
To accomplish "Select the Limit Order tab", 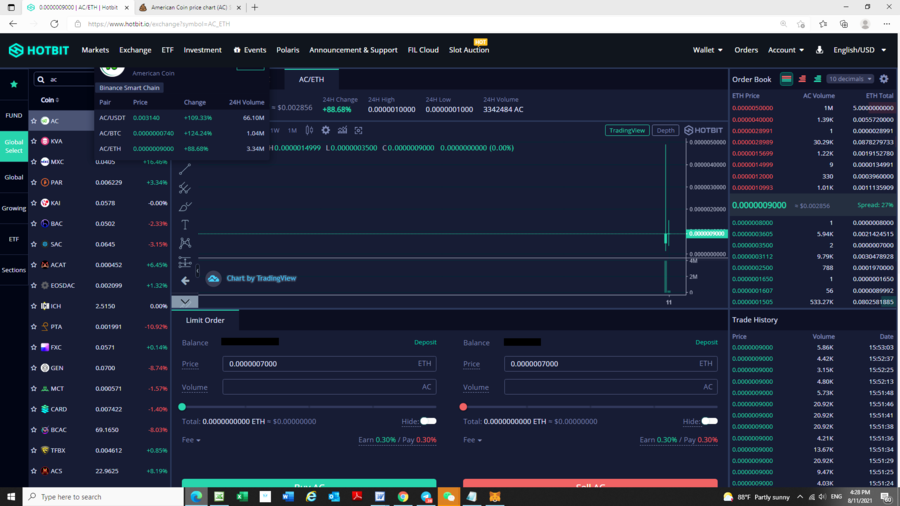I will [x=205, y=320].
